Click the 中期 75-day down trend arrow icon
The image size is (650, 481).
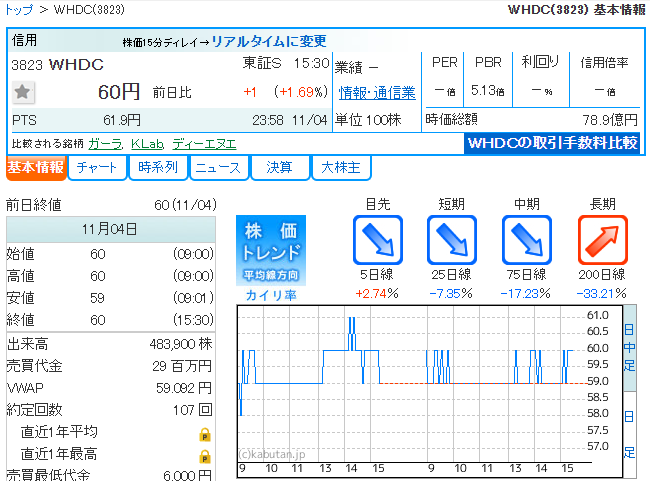526,240
